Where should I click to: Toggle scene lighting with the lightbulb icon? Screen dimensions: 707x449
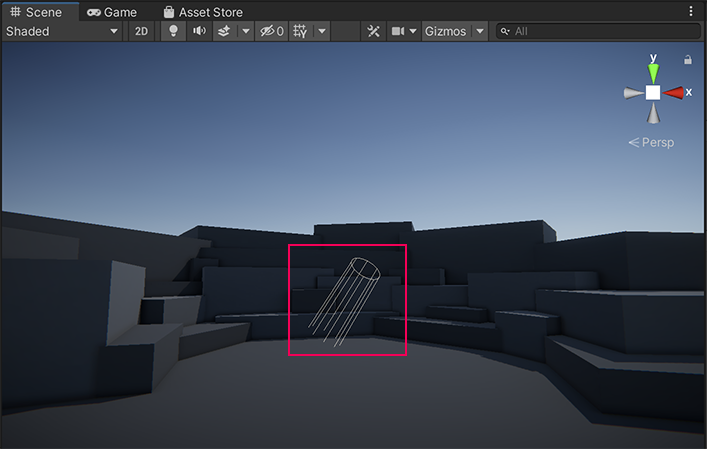pyautogui.click(x=173, y=31)
